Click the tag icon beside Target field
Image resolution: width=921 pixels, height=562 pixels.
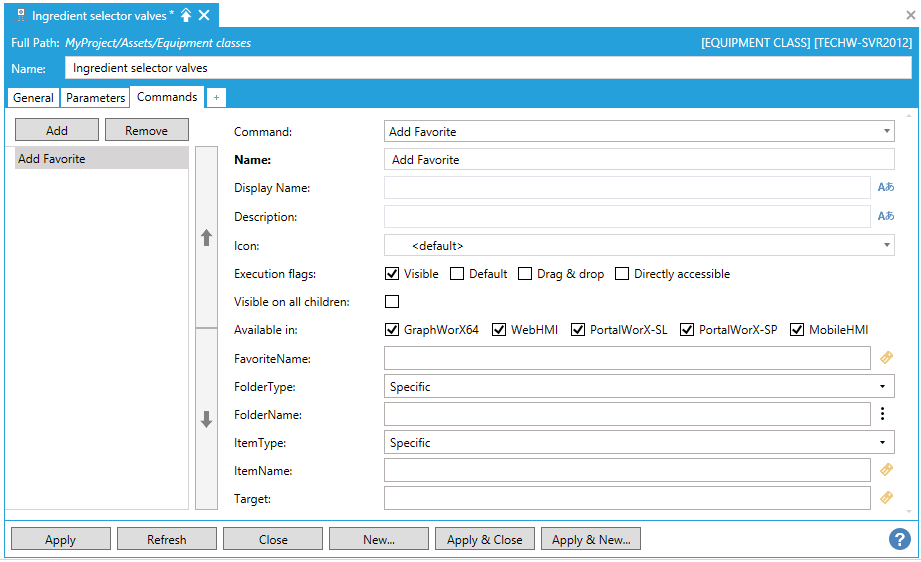click(x=885, y=498)
